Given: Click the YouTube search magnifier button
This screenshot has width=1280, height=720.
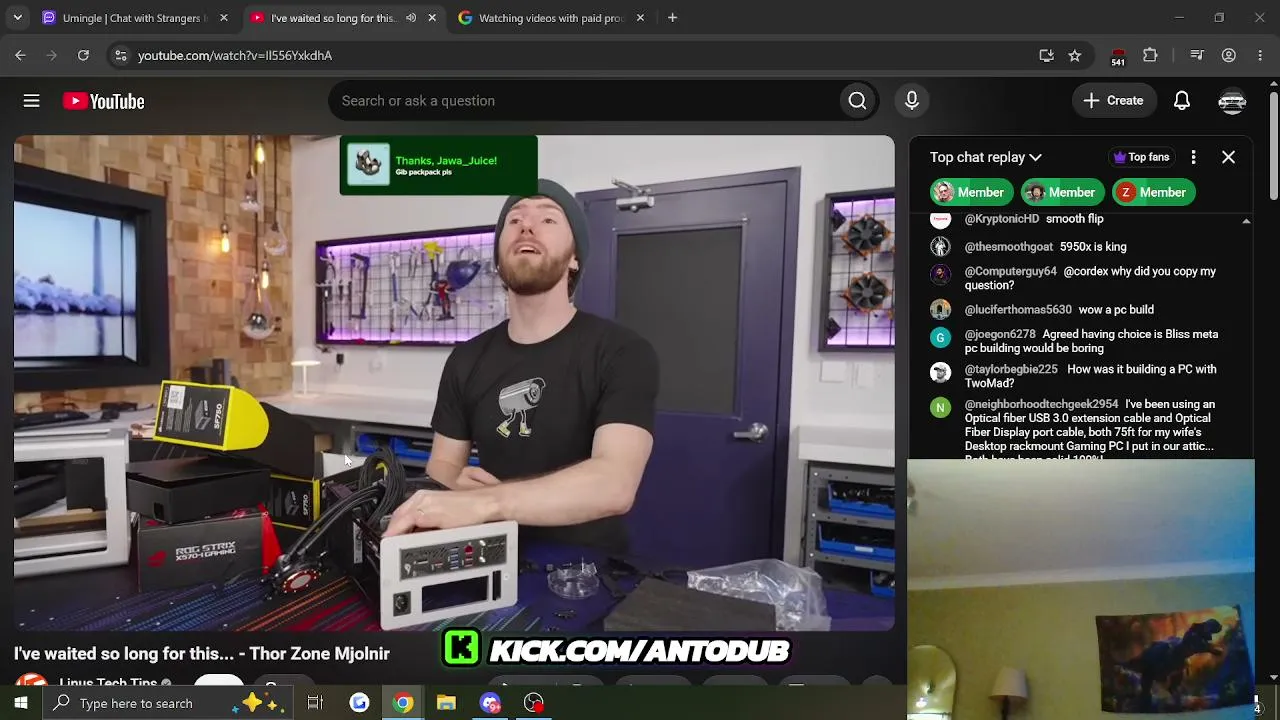Looking at the screenshot, I should [857, 101].
